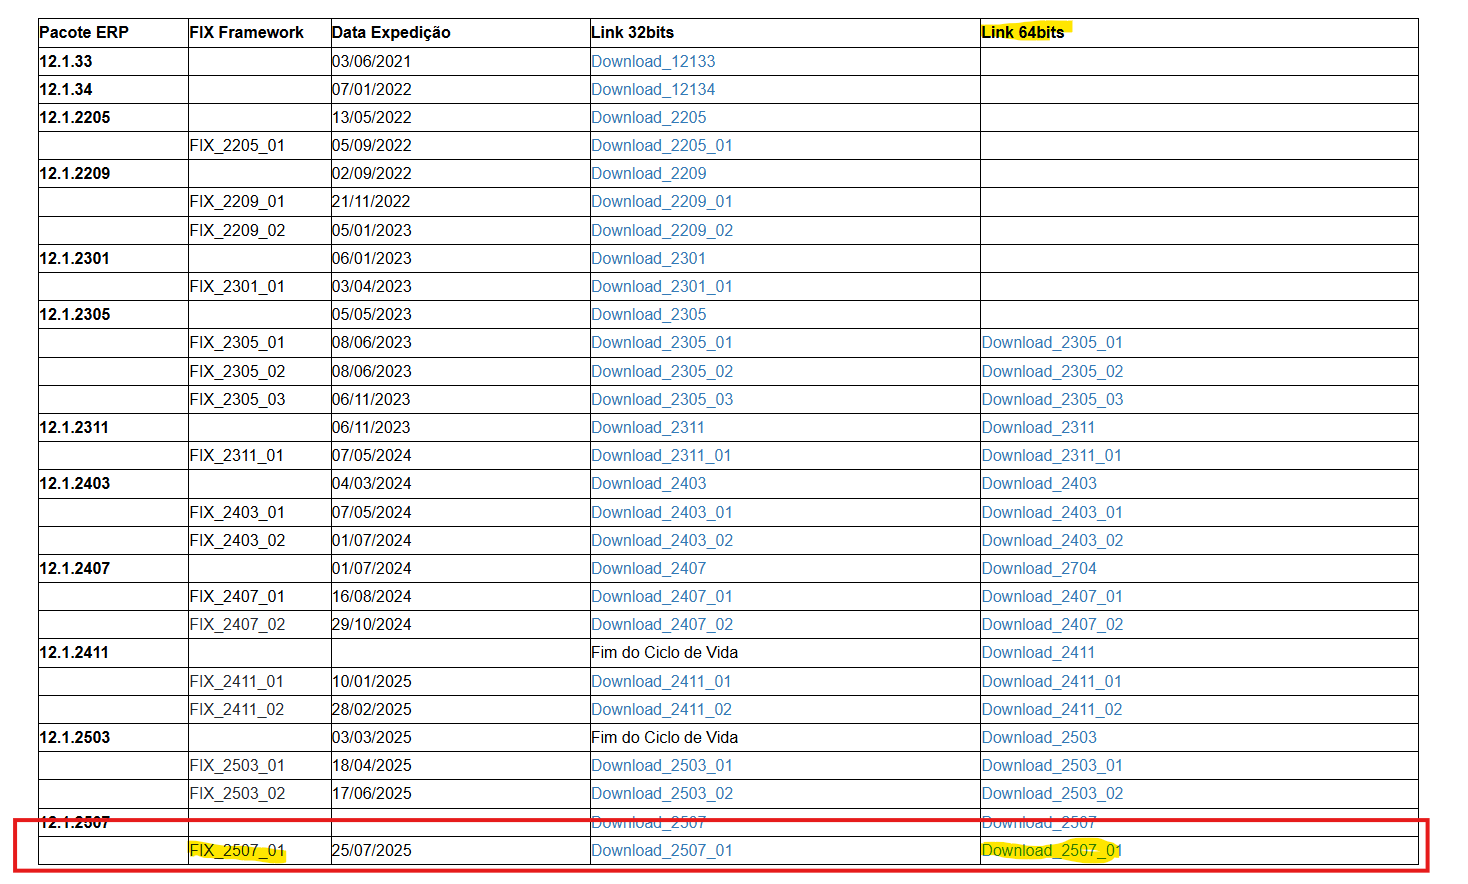The height and width of the screenshot is (884, 1468).
Task: Open the 64-bit Download_2403_02 link
Action: (1052, 540)
